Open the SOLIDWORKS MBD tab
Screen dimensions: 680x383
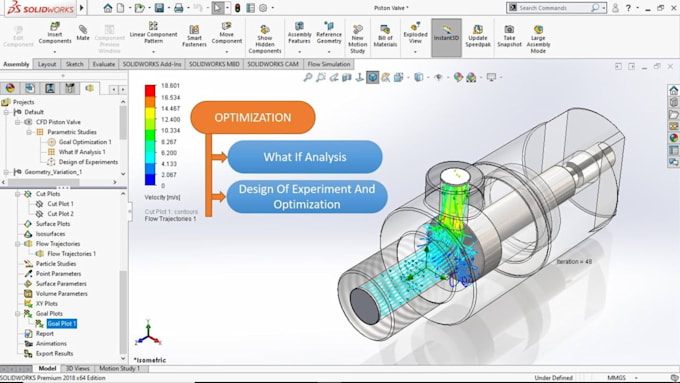(214, 64)
